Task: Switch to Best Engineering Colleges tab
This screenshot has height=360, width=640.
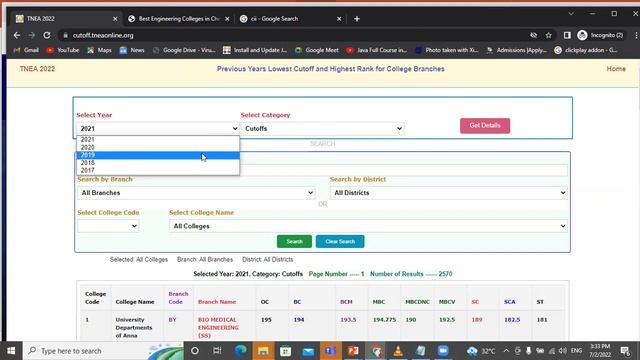Action: [179, 19]
